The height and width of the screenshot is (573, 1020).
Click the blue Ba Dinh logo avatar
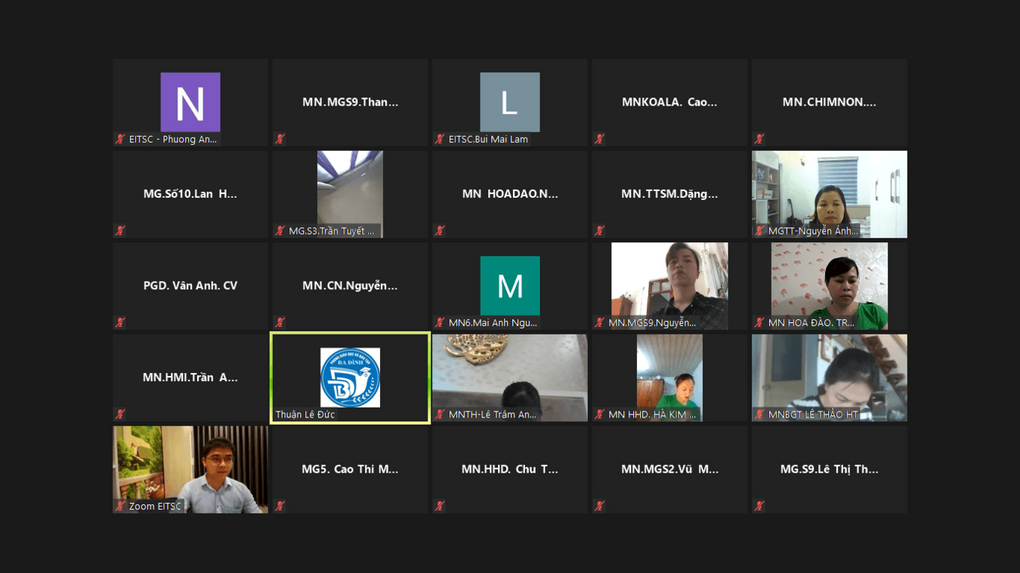(350, 377)
